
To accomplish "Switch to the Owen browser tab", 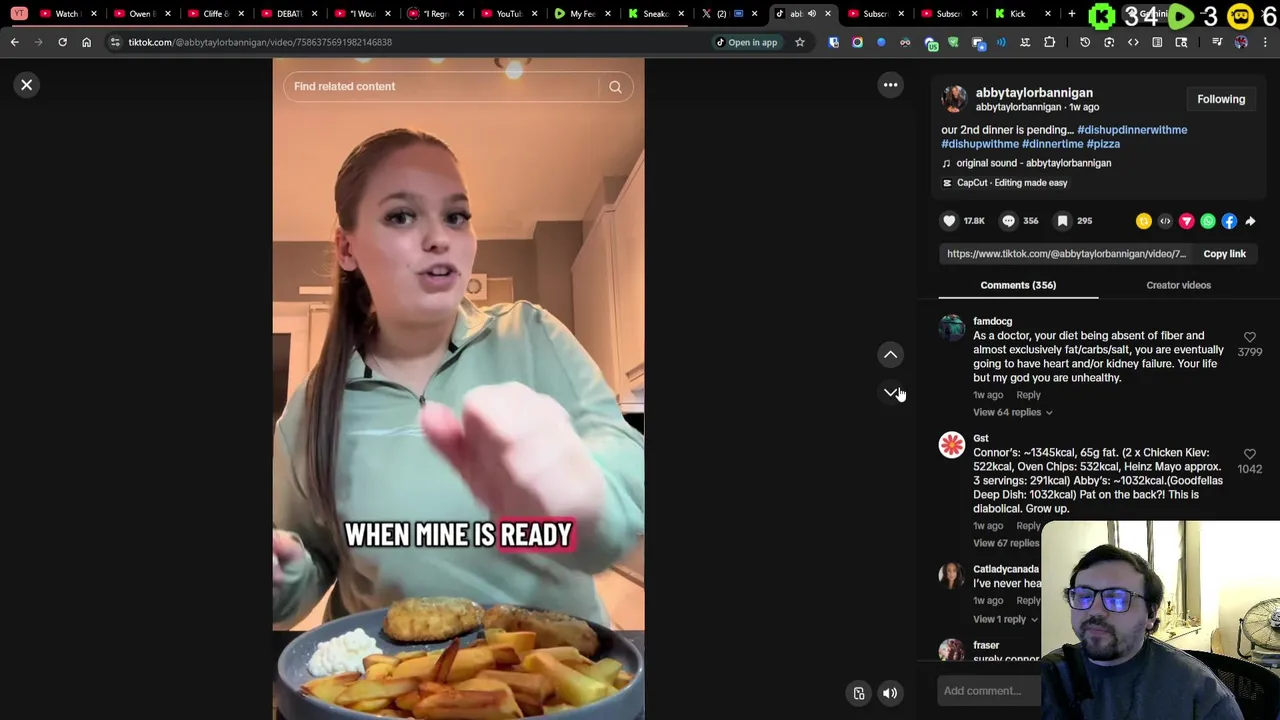I will click(140, 14).
